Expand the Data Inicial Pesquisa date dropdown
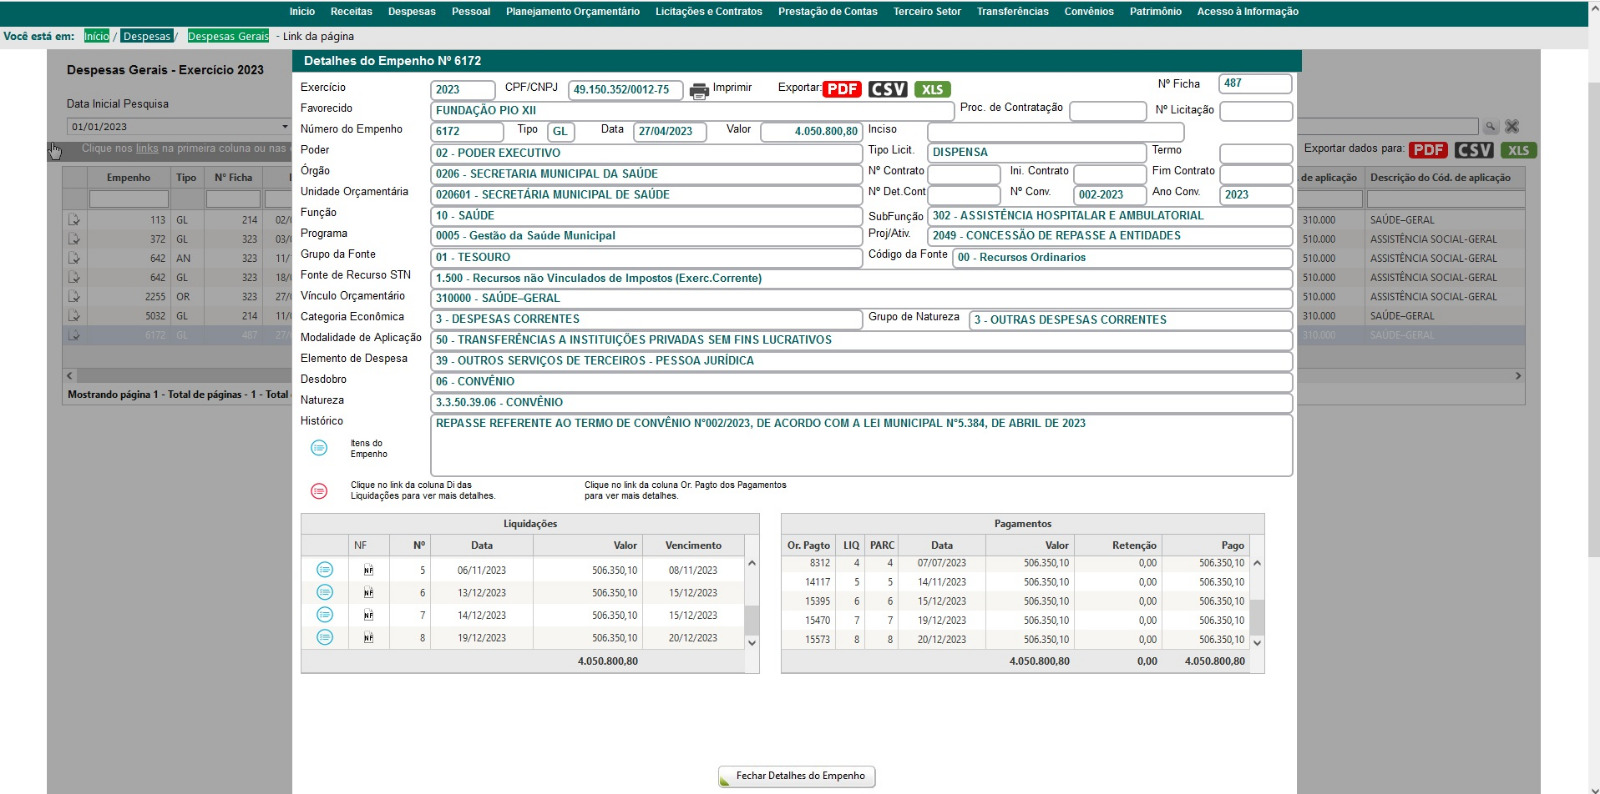 coord(284,127)
